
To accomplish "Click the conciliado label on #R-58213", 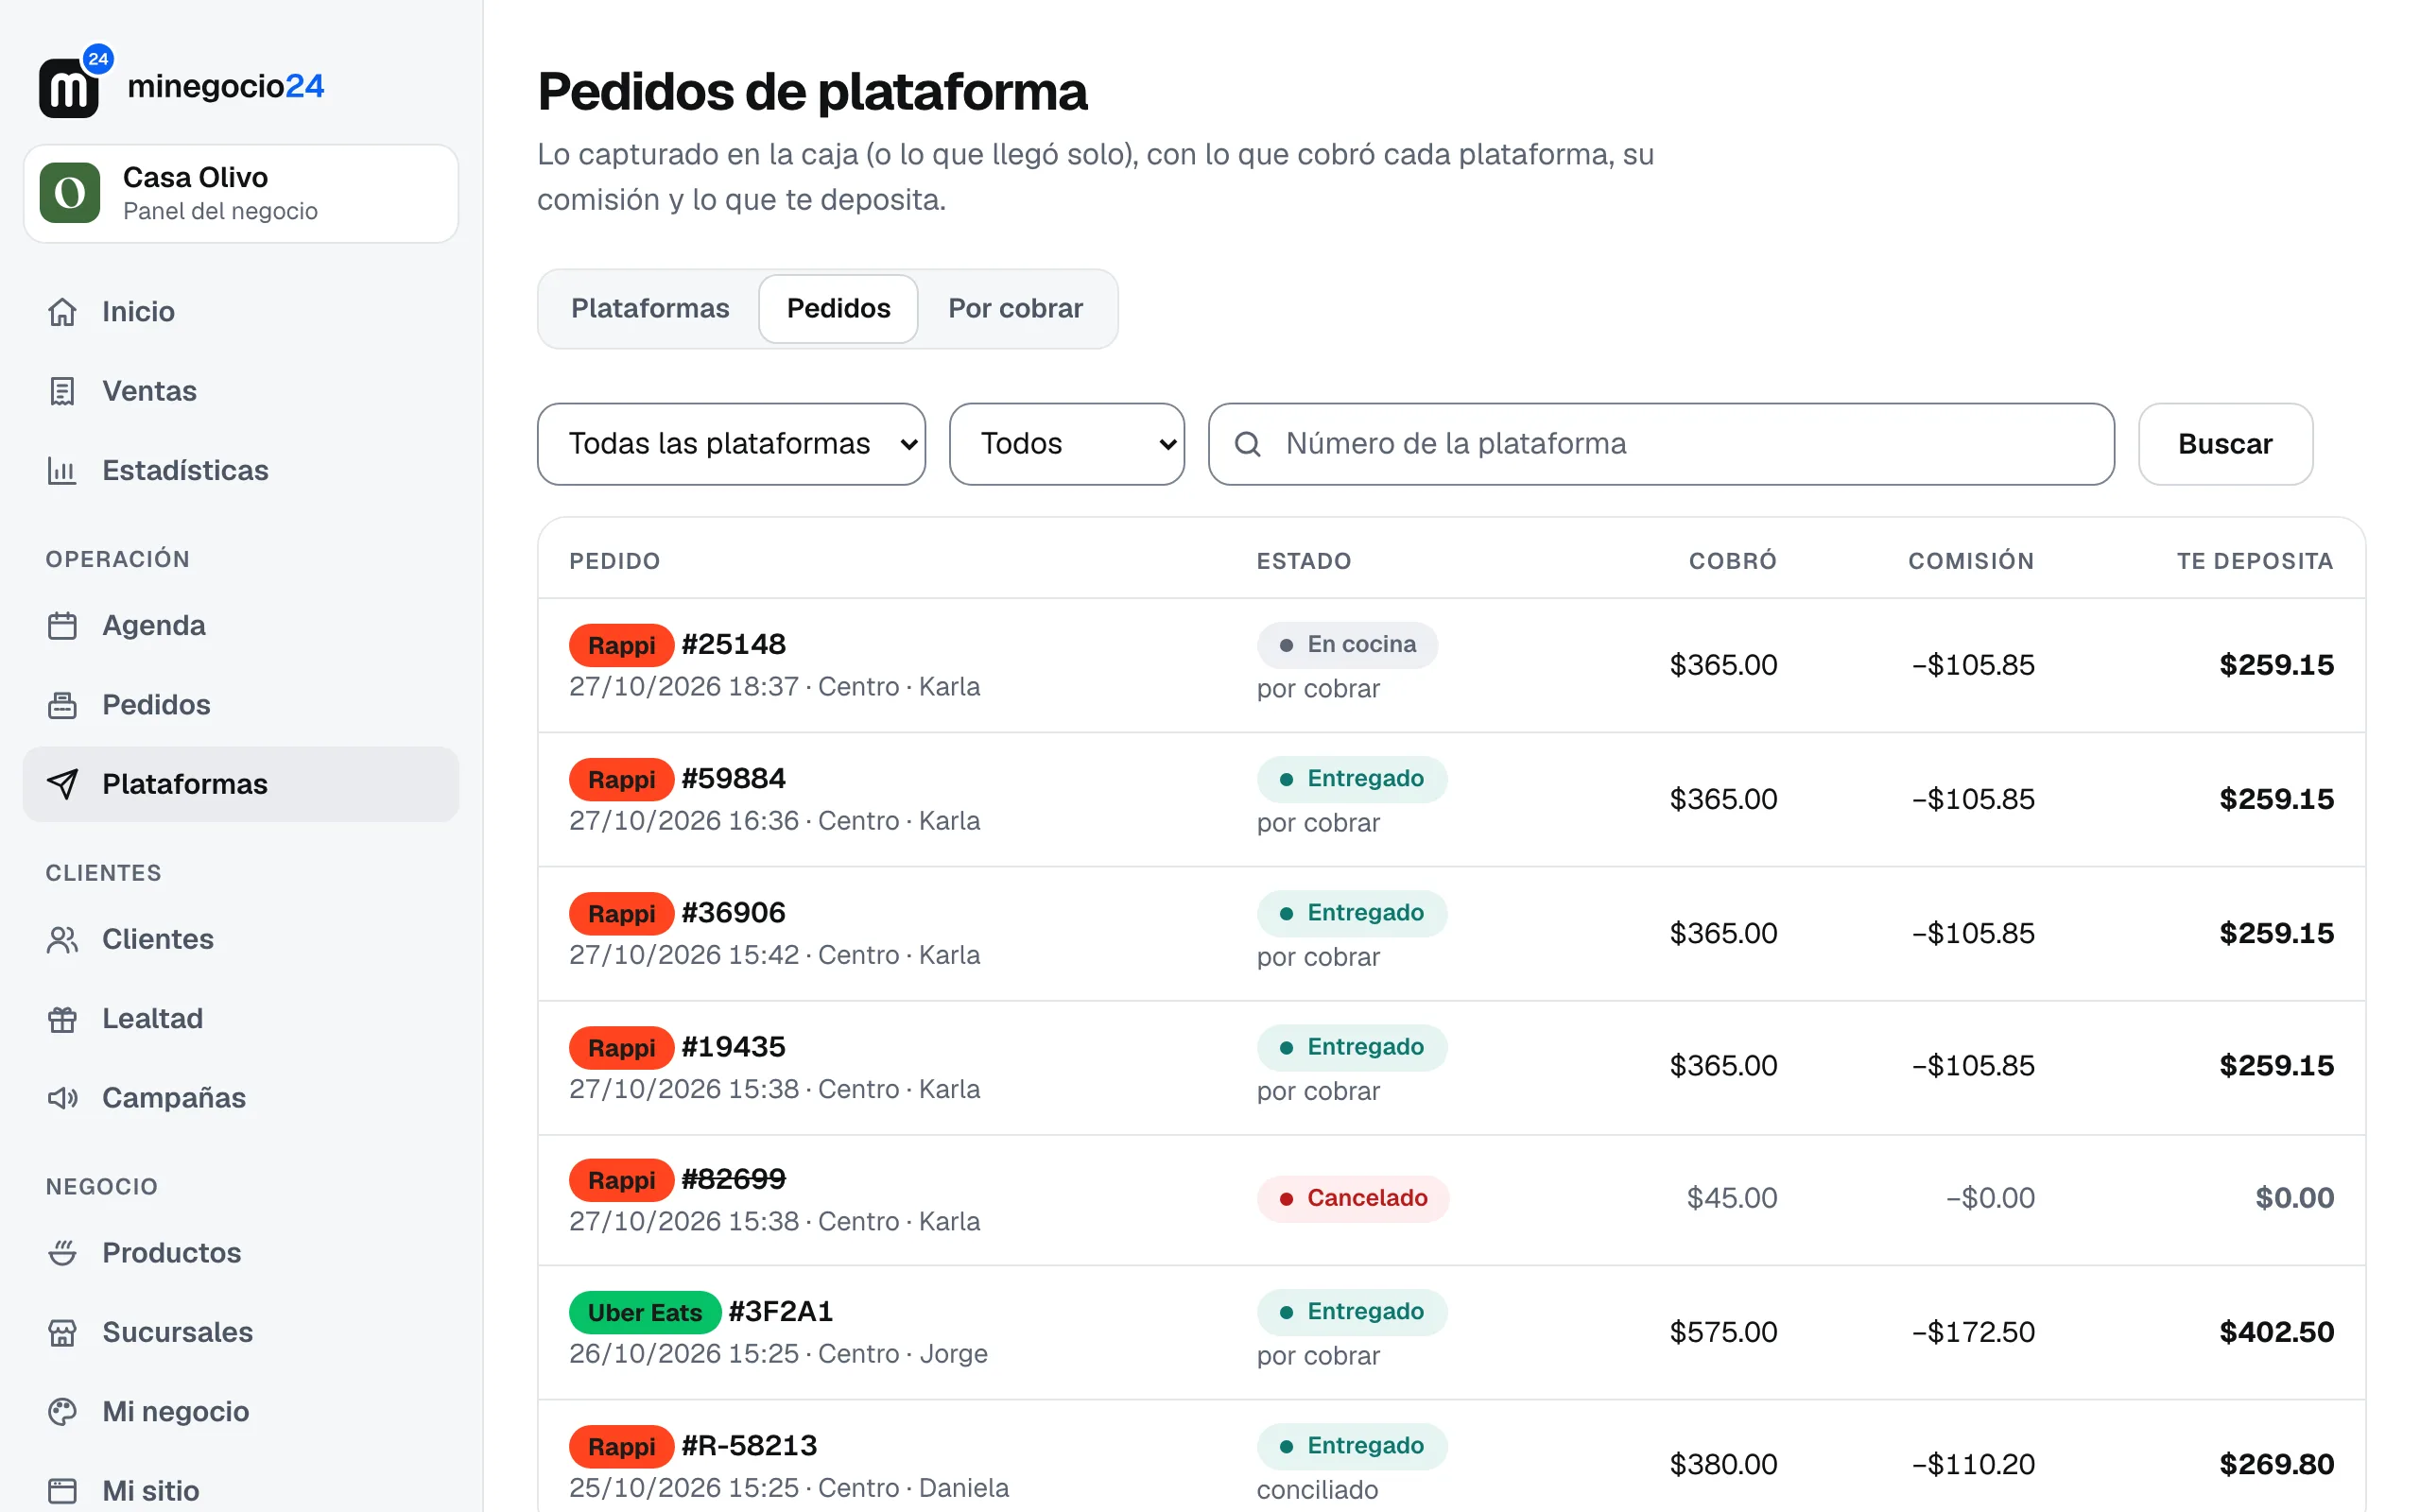I will coord(1317,1490).
